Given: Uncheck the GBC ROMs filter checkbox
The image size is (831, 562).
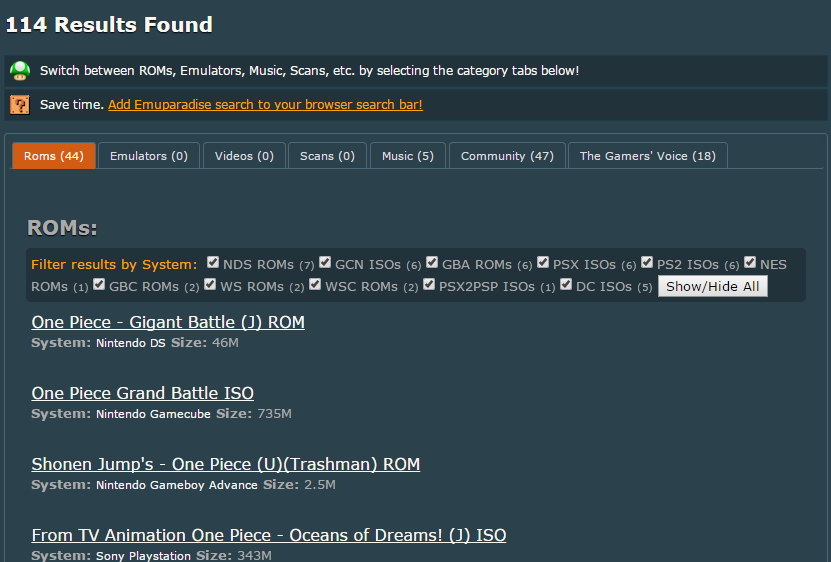Looking at the screenshot, I should coord(99,284).
